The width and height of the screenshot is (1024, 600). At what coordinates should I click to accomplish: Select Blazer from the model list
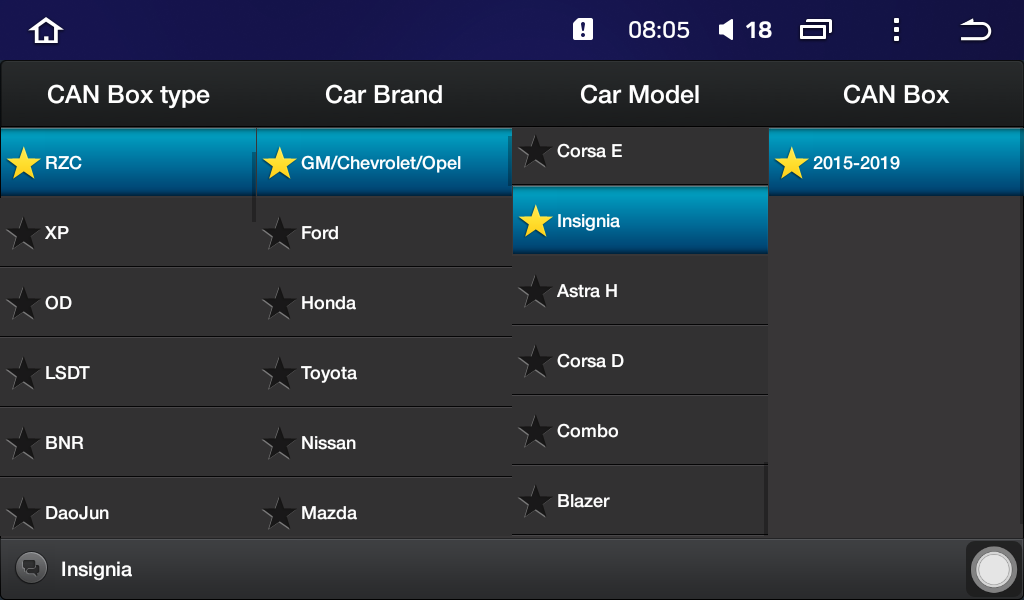click(583, 501)
